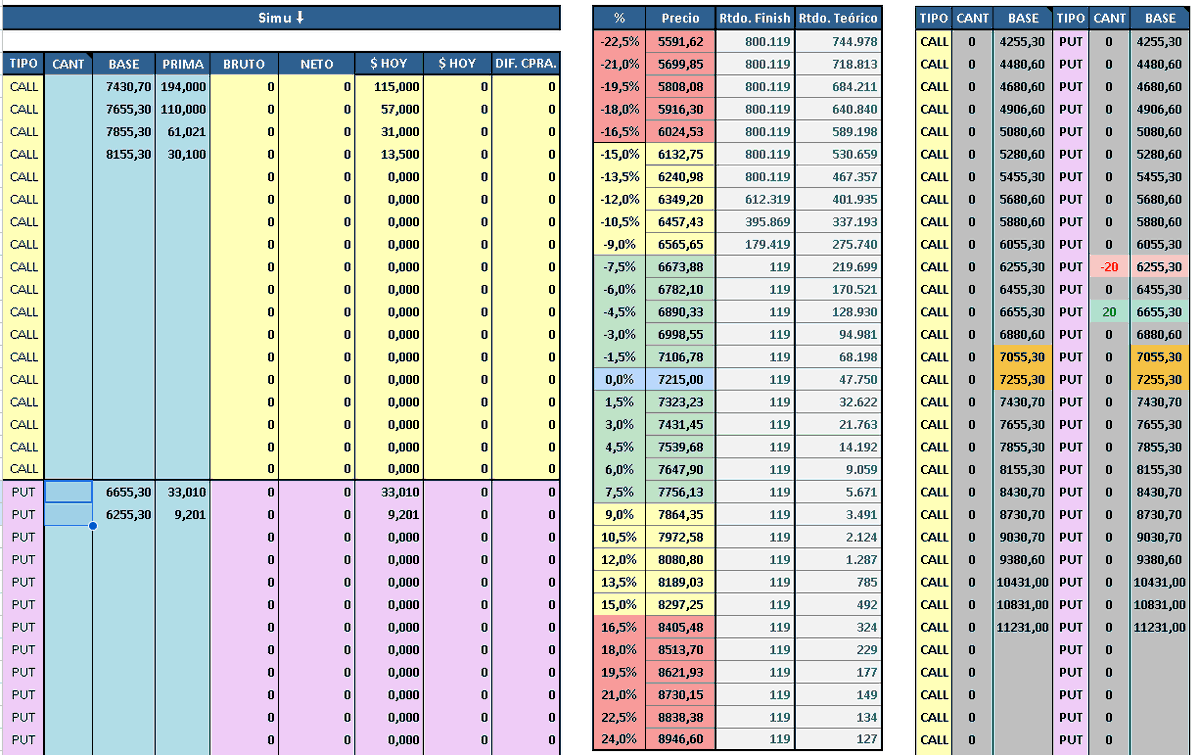The image size is (1200, 755).
Task: Click the % column header
Action: pyautogui.click(x=619, y=18)
